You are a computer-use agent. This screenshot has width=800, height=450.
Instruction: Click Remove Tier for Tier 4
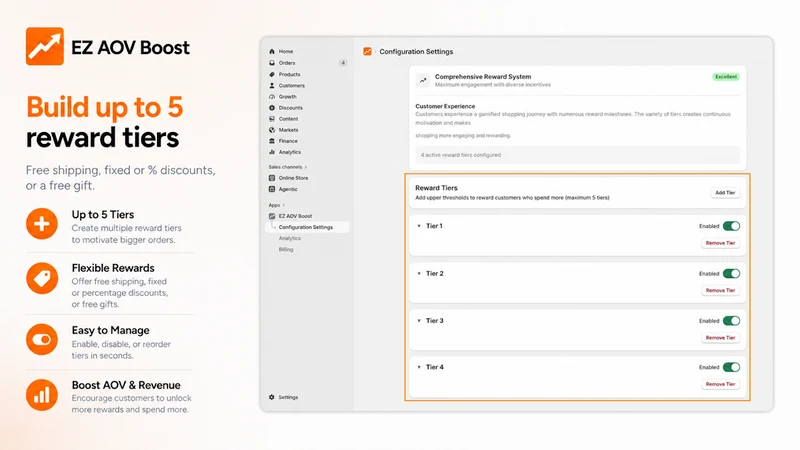[x=720, y=384]
